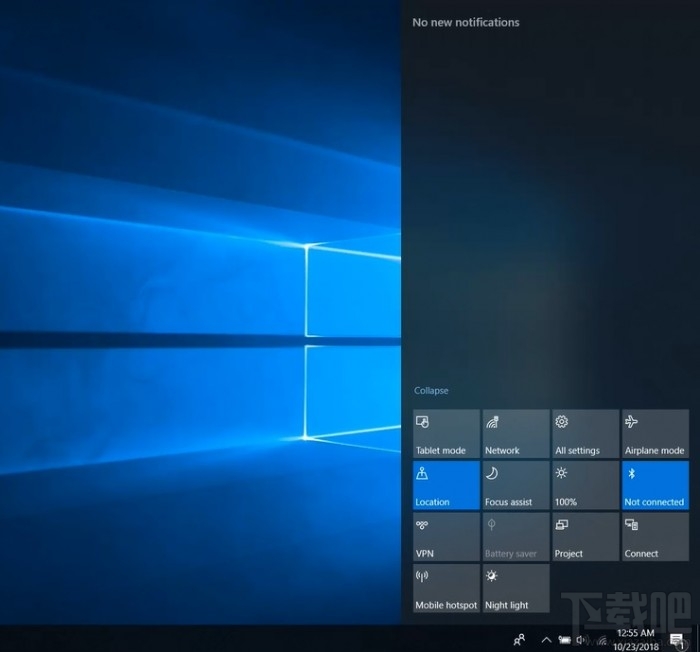Open the Network quick action tile
Image resolution: width=700 pixels, height=652 pixels.
pos(516,434)
